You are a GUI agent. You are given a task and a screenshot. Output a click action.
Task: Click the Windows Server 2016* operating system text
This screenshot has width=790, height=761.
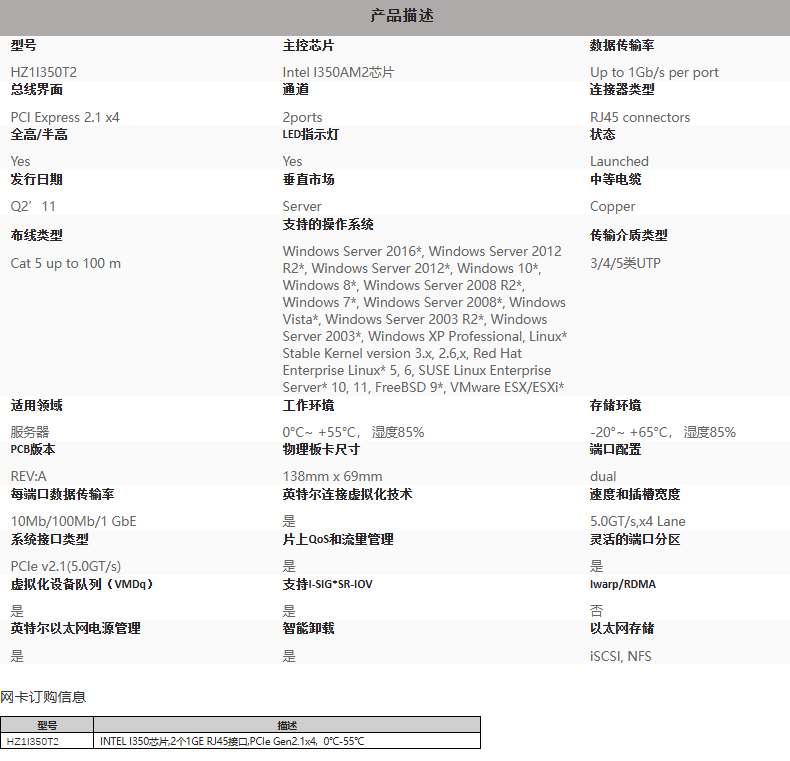tap(353, 251)
